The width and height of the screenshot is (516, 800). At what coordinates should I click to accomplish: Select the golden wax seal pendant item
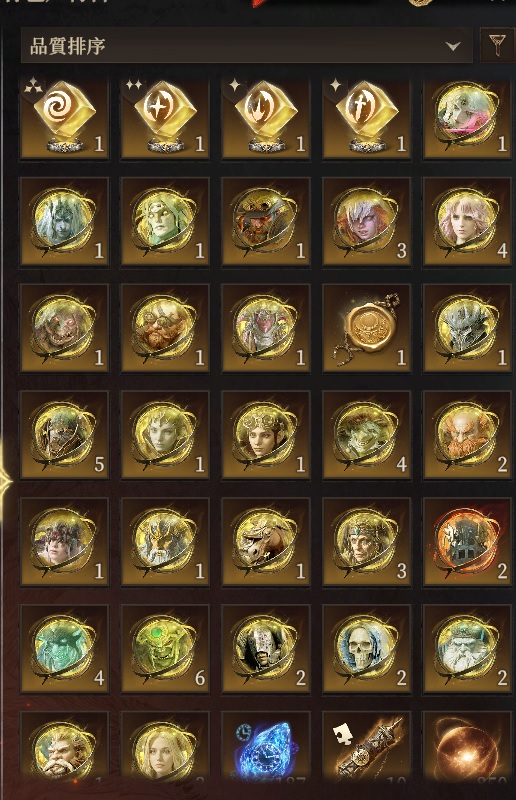coord(366,328)
